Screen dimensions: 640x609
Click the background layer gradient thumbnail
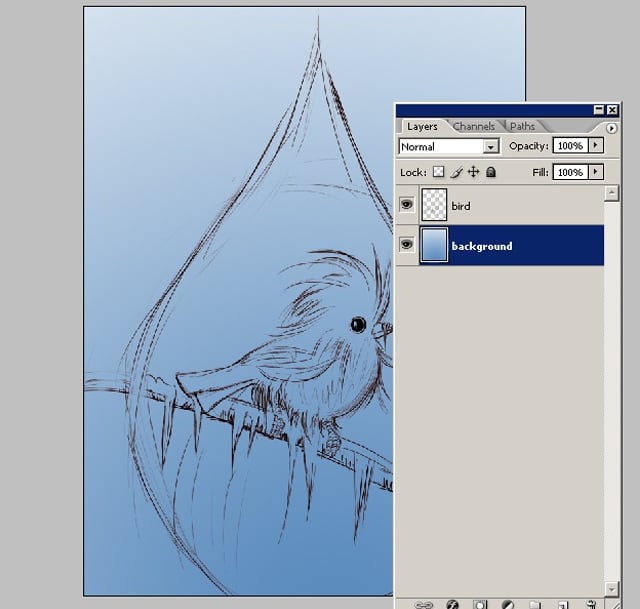(x=434, y=245)
